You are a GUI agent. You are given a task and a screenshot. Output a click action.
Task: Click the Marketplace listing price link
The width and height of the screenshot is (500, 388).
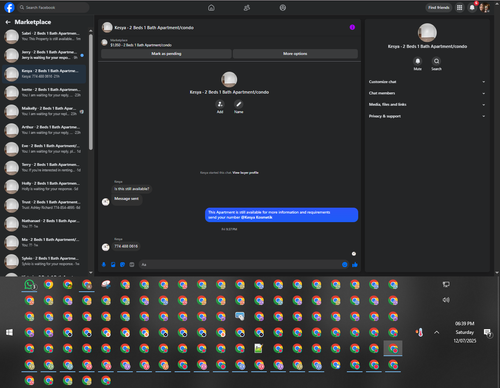point(141,45)
